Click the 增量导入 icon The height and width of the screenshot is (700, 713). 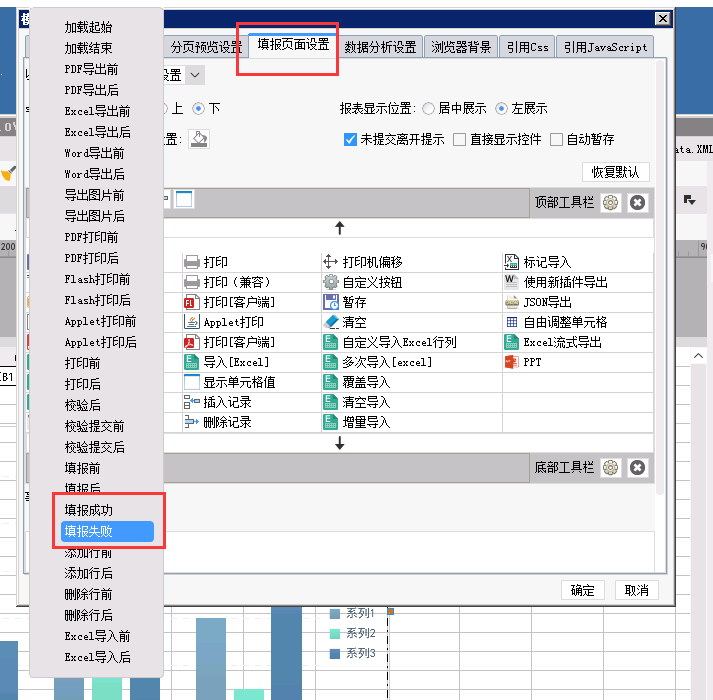point(331,422)
